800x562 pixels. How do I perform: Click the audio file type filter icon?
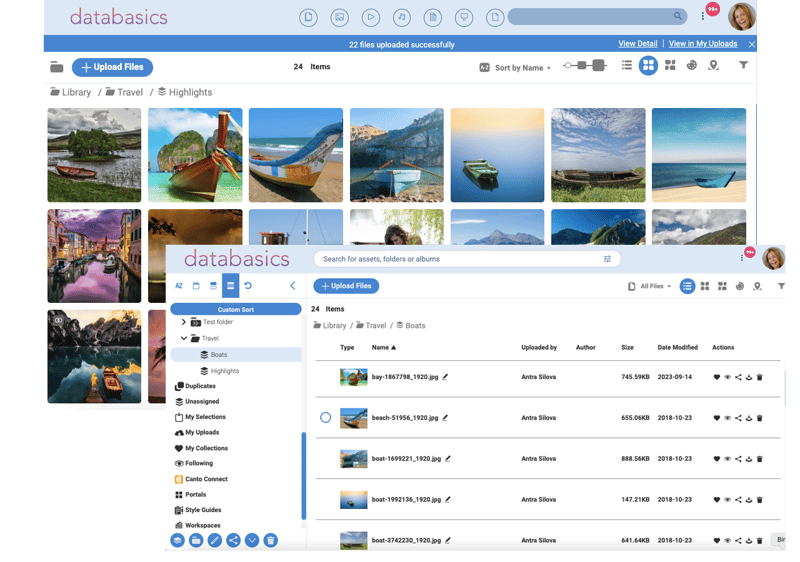coord(401,17)
